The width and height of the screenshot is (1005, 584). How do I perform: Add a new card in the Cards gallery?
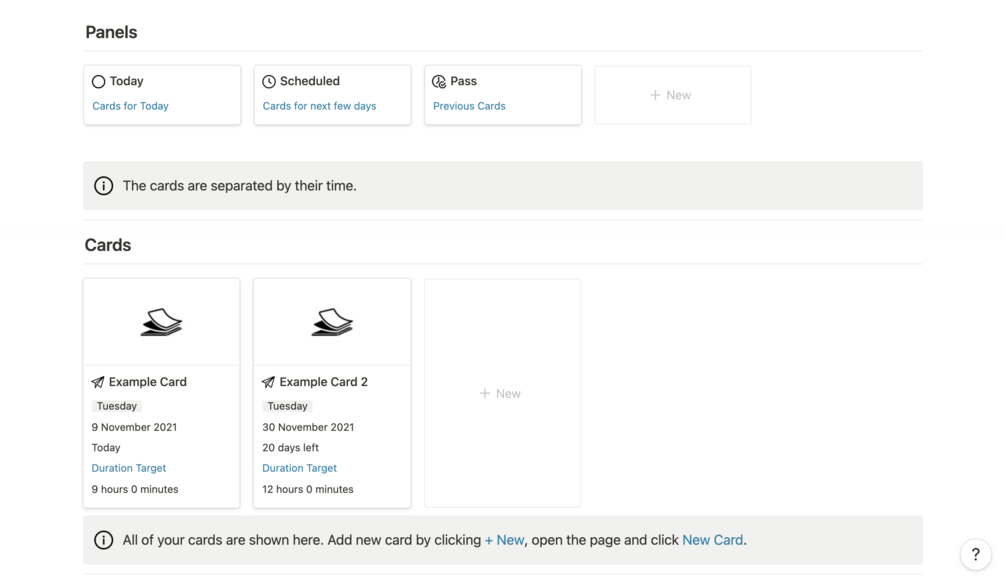pos(501,394)
